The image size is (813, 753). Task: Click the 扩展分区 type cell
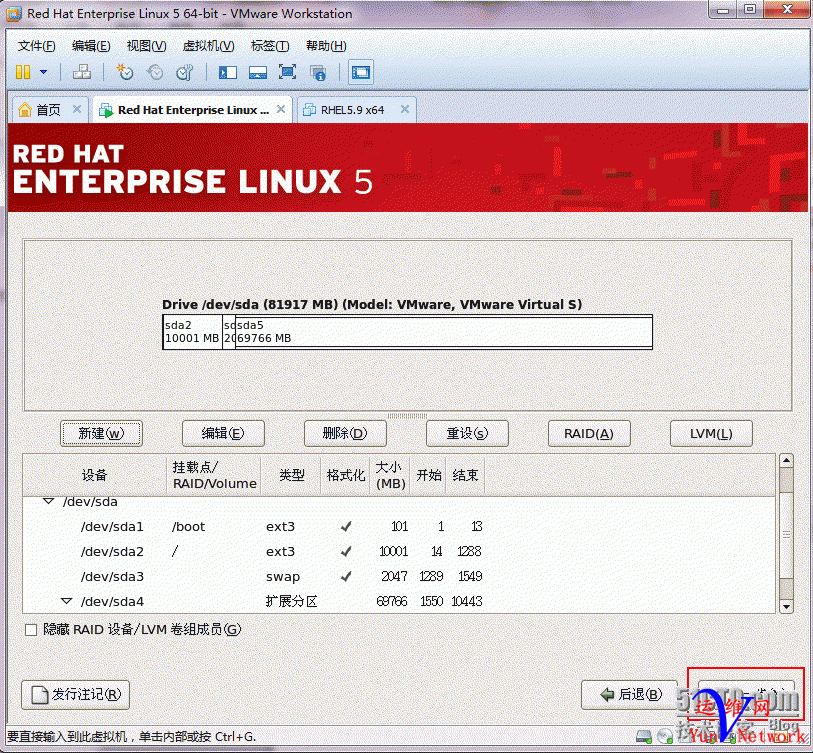(291, 601)
